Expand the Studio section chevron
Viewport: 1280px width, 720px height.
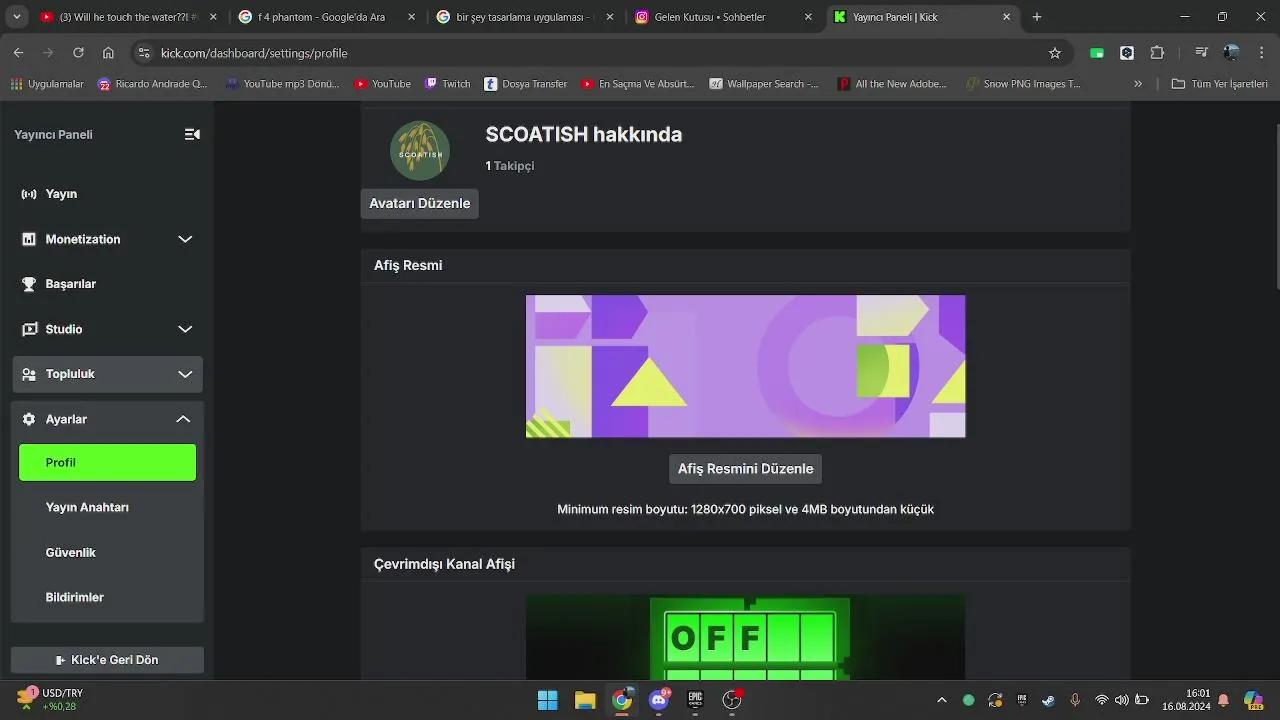click(x=185, y=329)
